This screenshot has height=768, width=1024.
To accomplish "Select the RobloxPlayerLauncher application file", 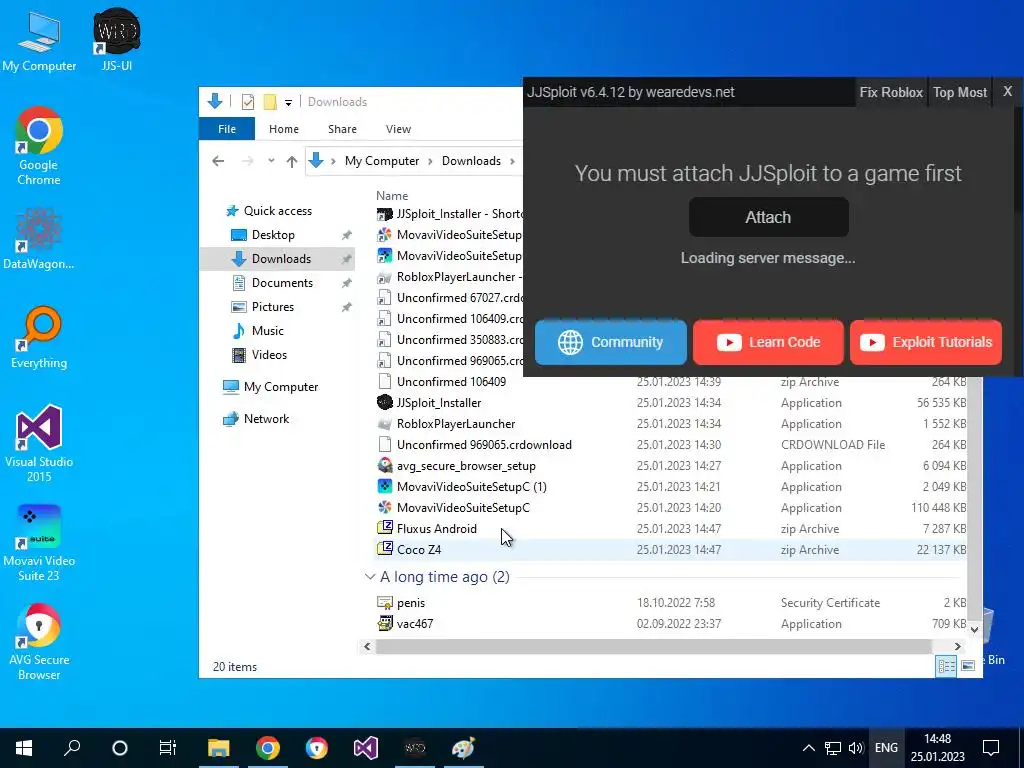I will coord(671,424).
